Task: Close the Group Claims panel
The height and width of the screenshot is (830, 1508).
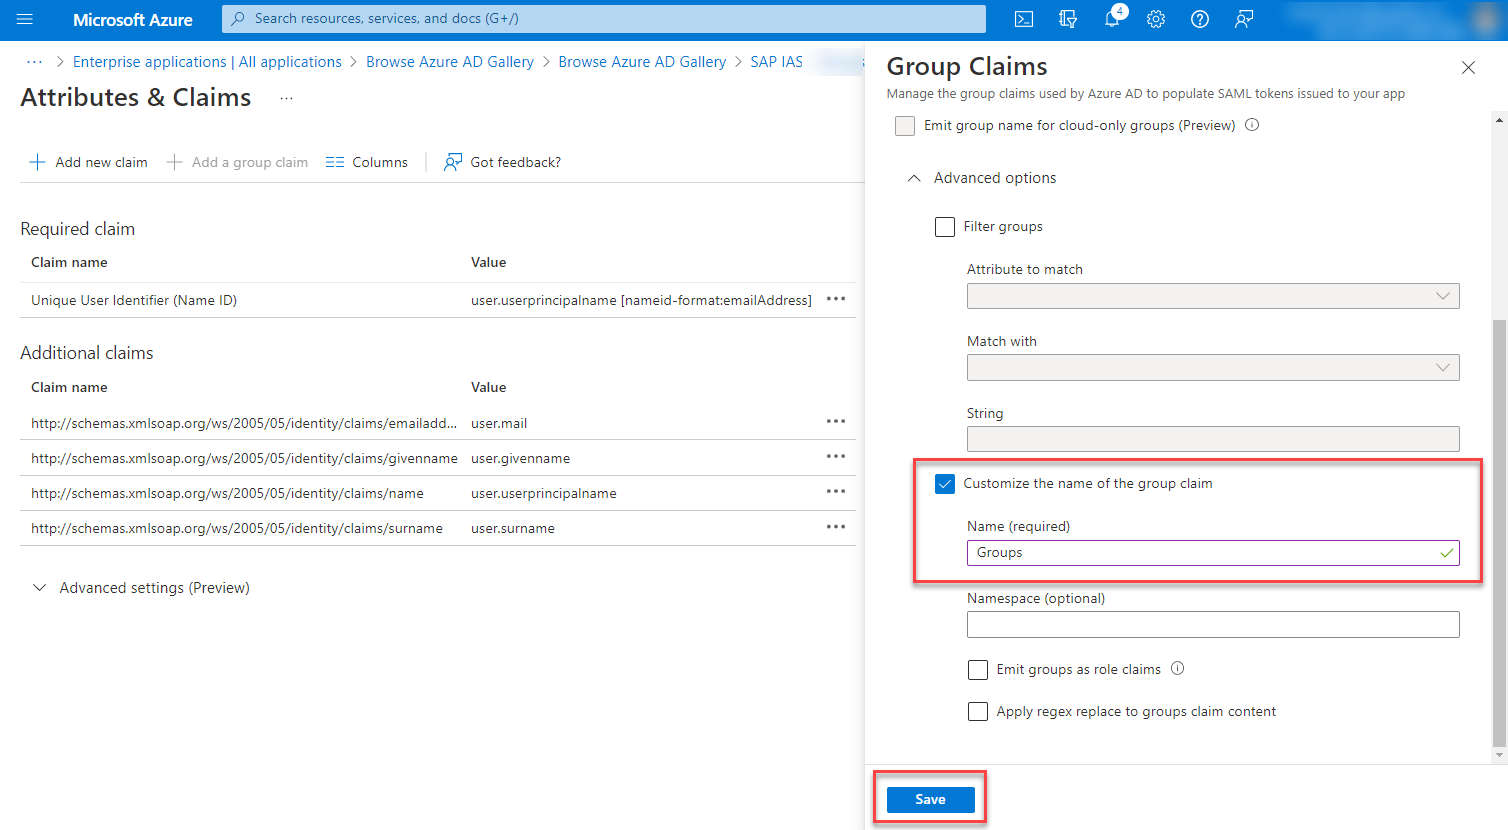Action: pos(1468,67)
